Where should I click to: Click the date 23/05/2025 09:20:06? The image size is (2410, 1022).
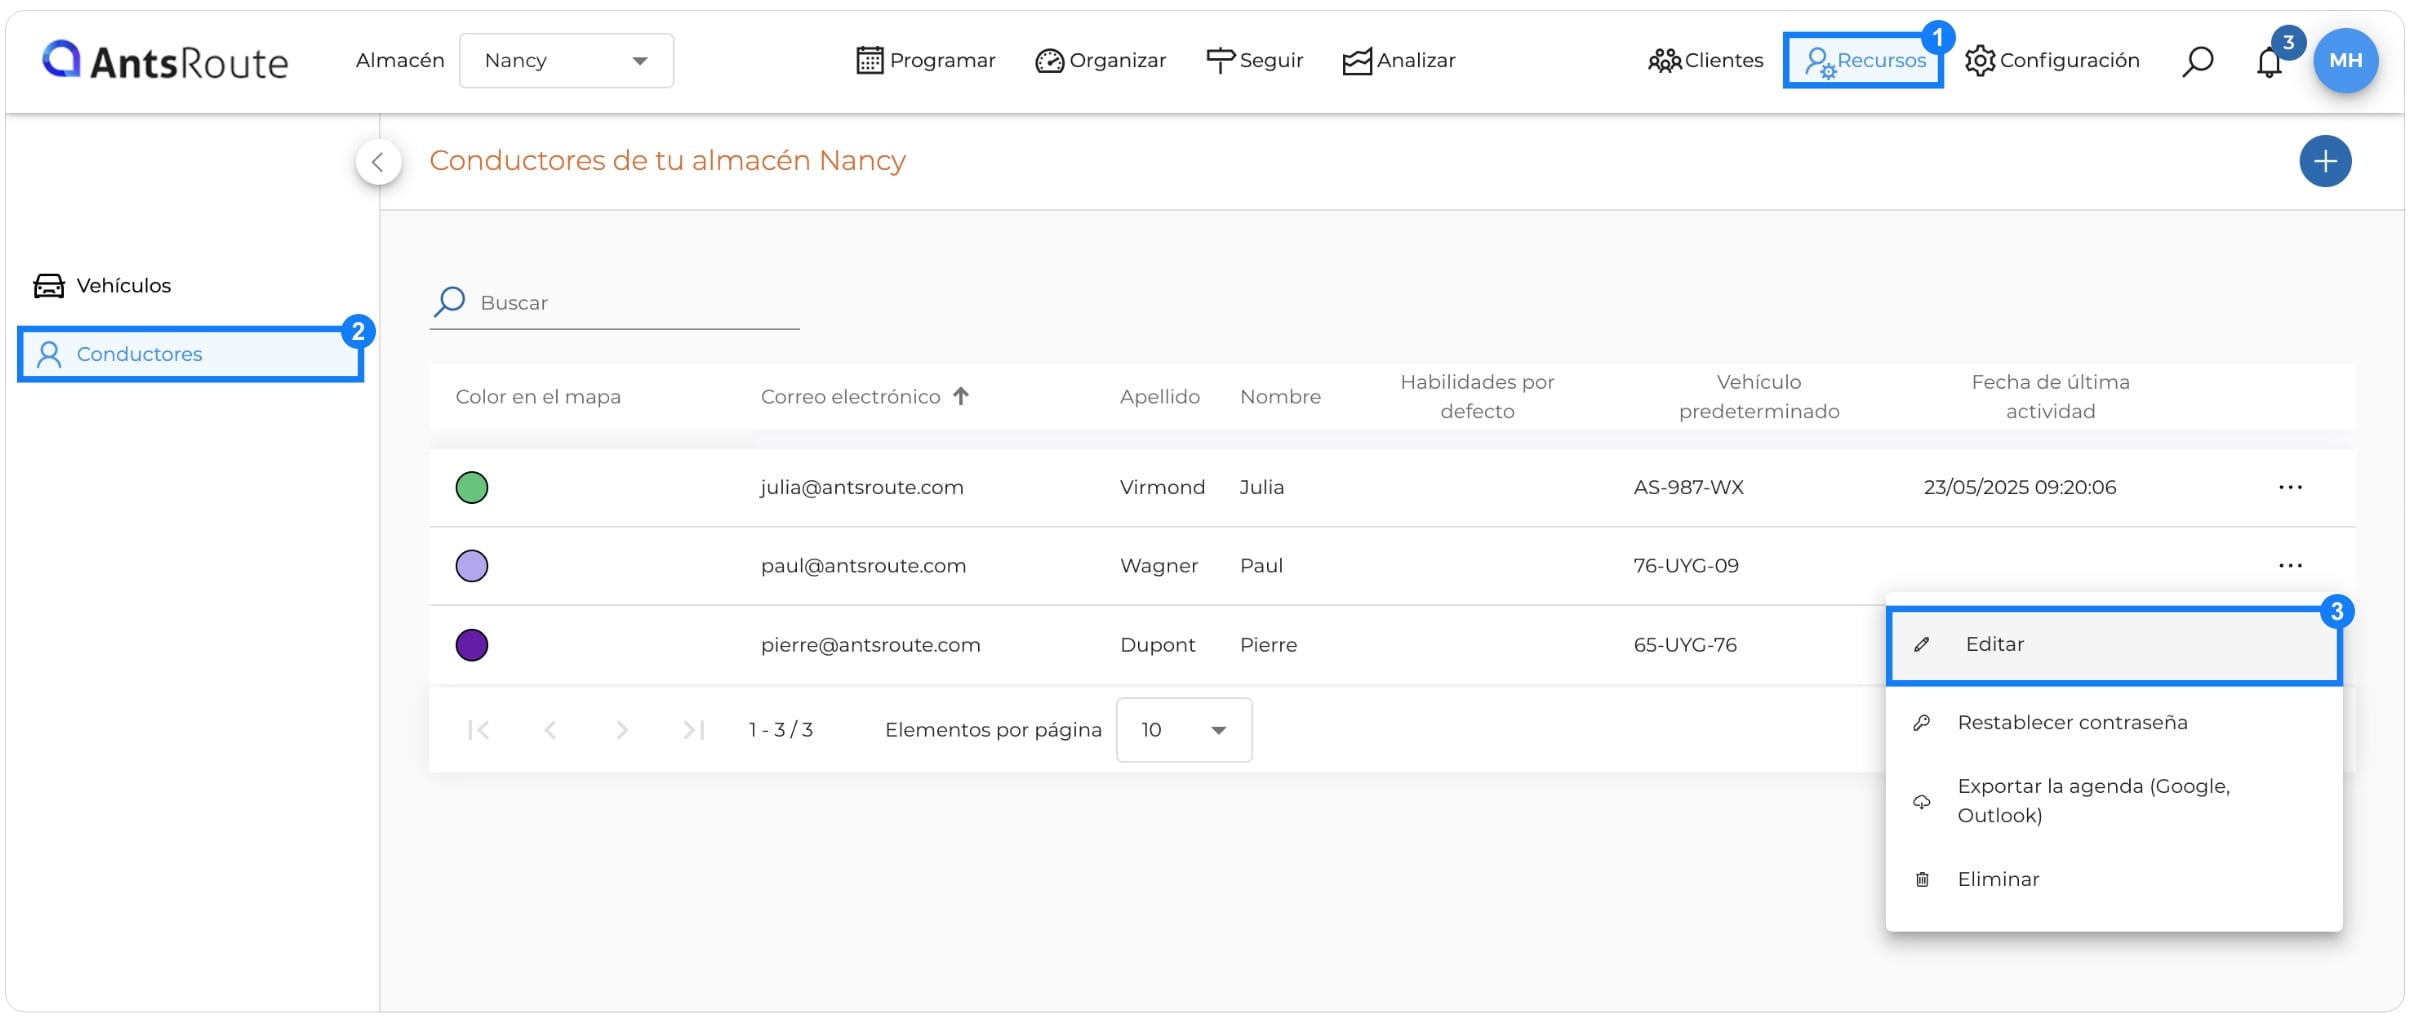coord(2020,488)
